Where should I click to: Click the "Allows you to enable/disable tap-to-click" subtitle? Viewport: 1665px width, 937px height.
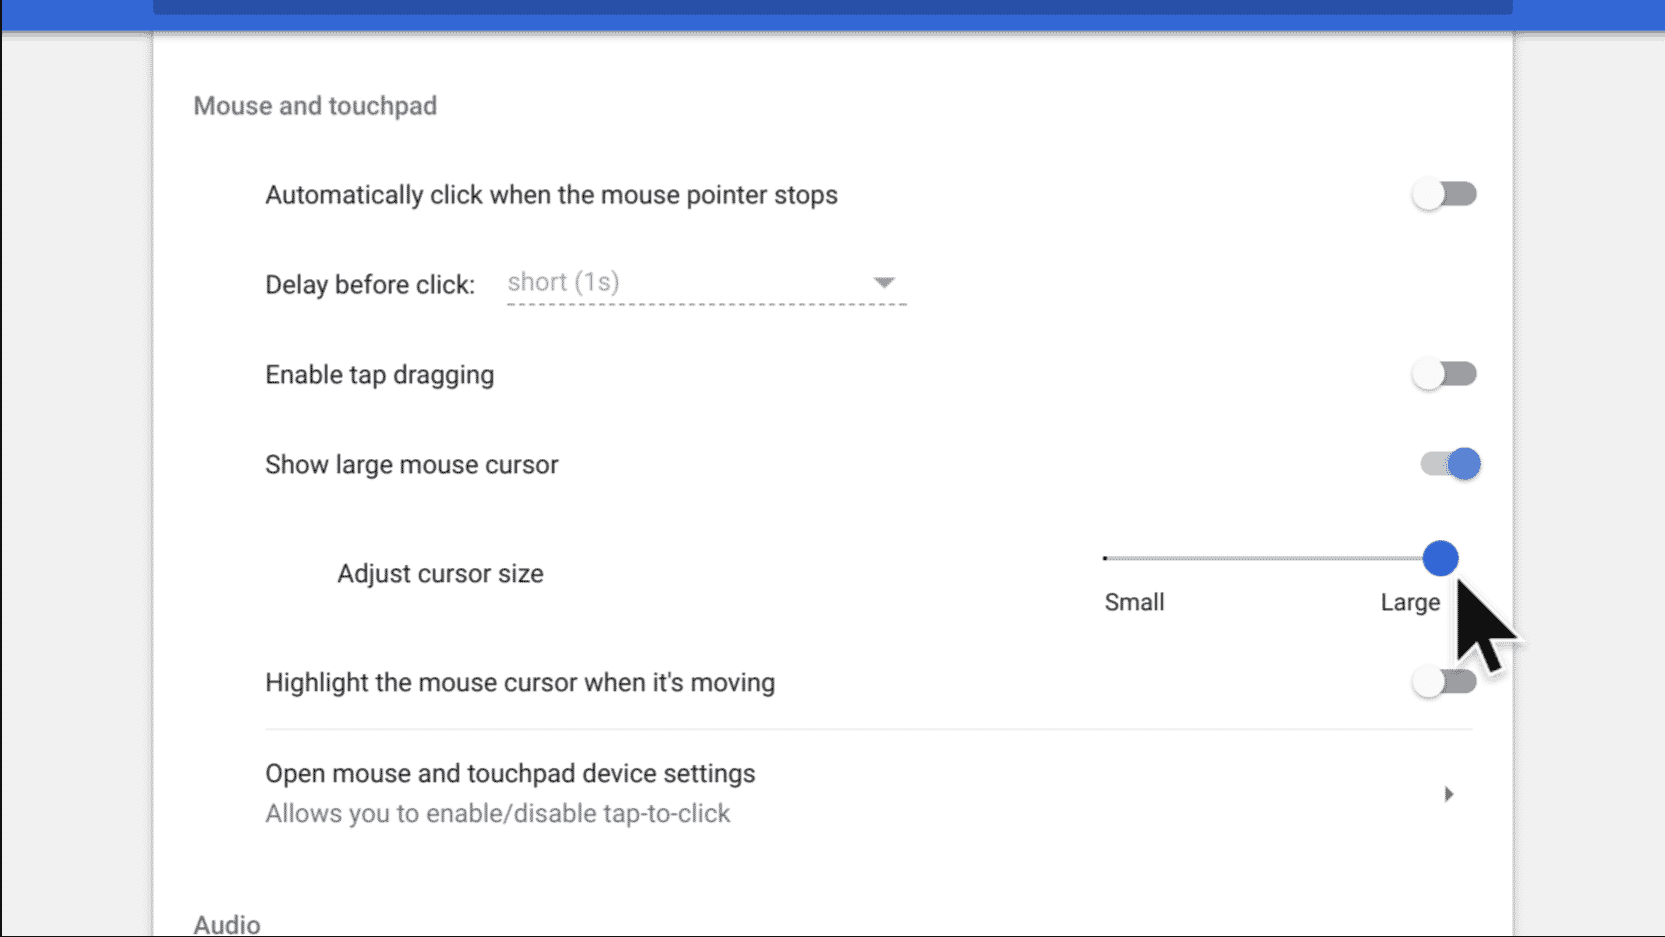[497, 814]
